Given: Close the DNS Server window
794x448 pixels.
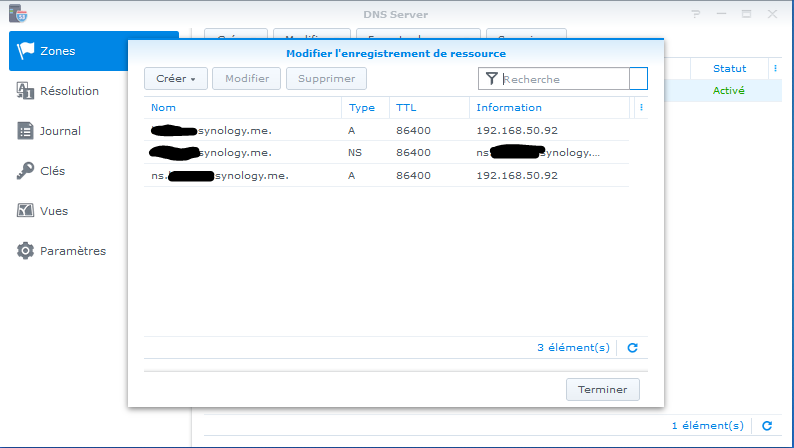Looking at the screenshot, I should pyautogui.click(x=772, y=14).
